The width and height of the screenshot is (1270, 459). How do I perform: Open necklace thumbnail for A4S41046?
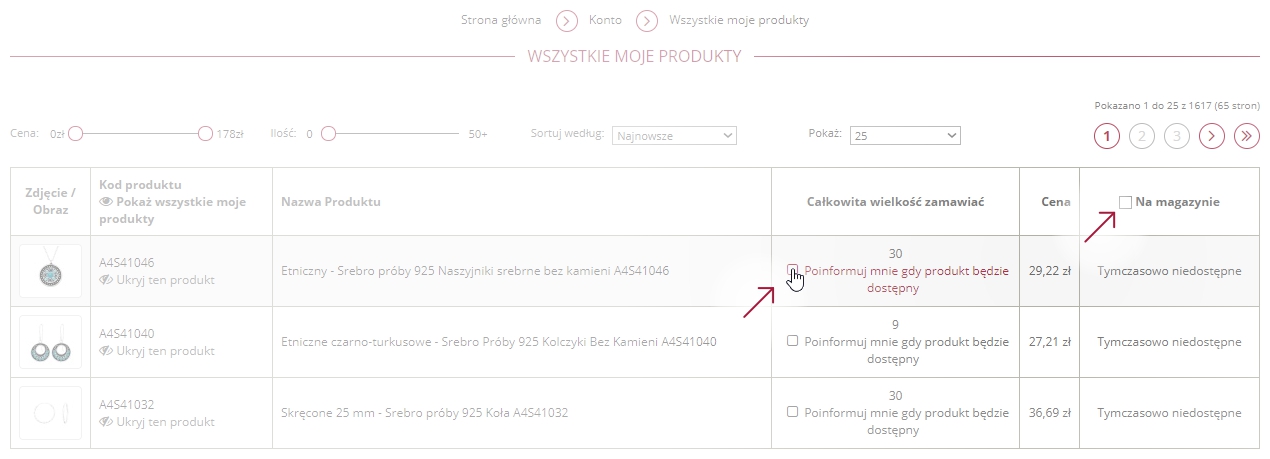click(49, 270)
